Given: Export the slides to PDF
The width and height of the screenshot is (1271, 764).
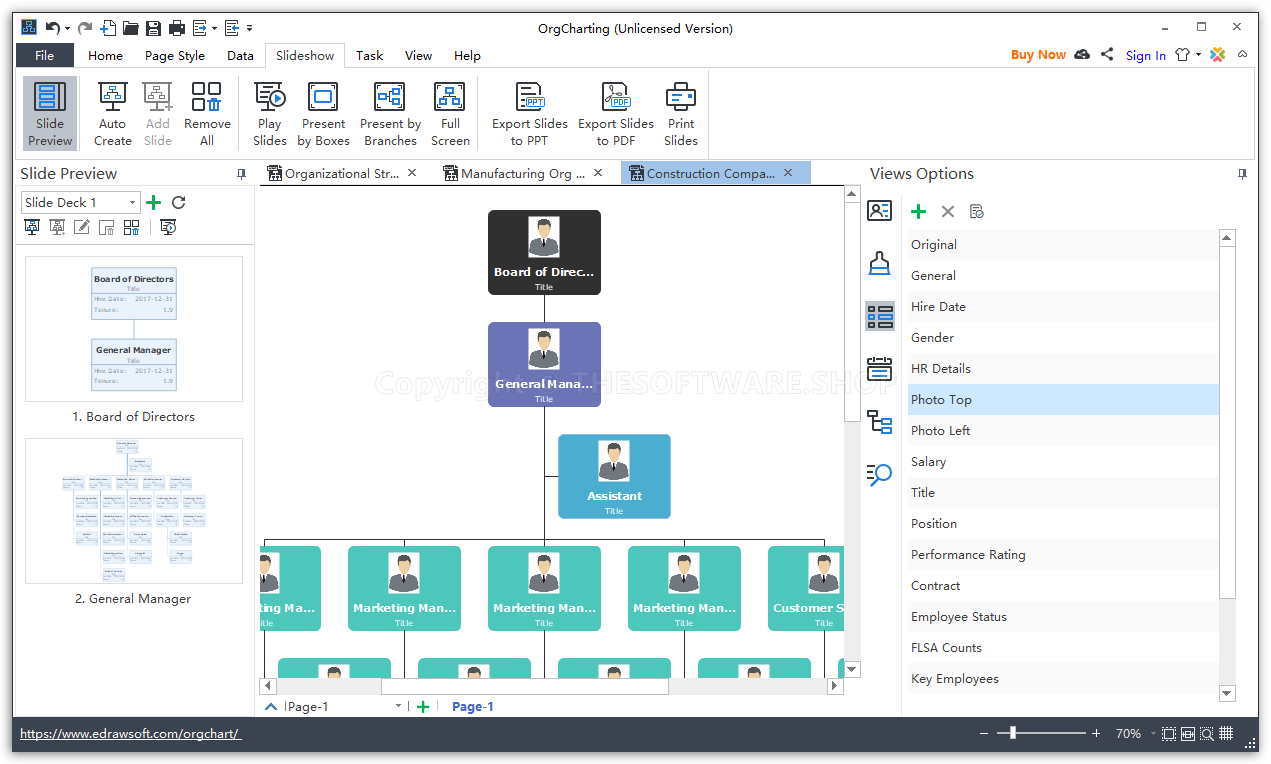Looking at the screenshot, I should [615, 113].
